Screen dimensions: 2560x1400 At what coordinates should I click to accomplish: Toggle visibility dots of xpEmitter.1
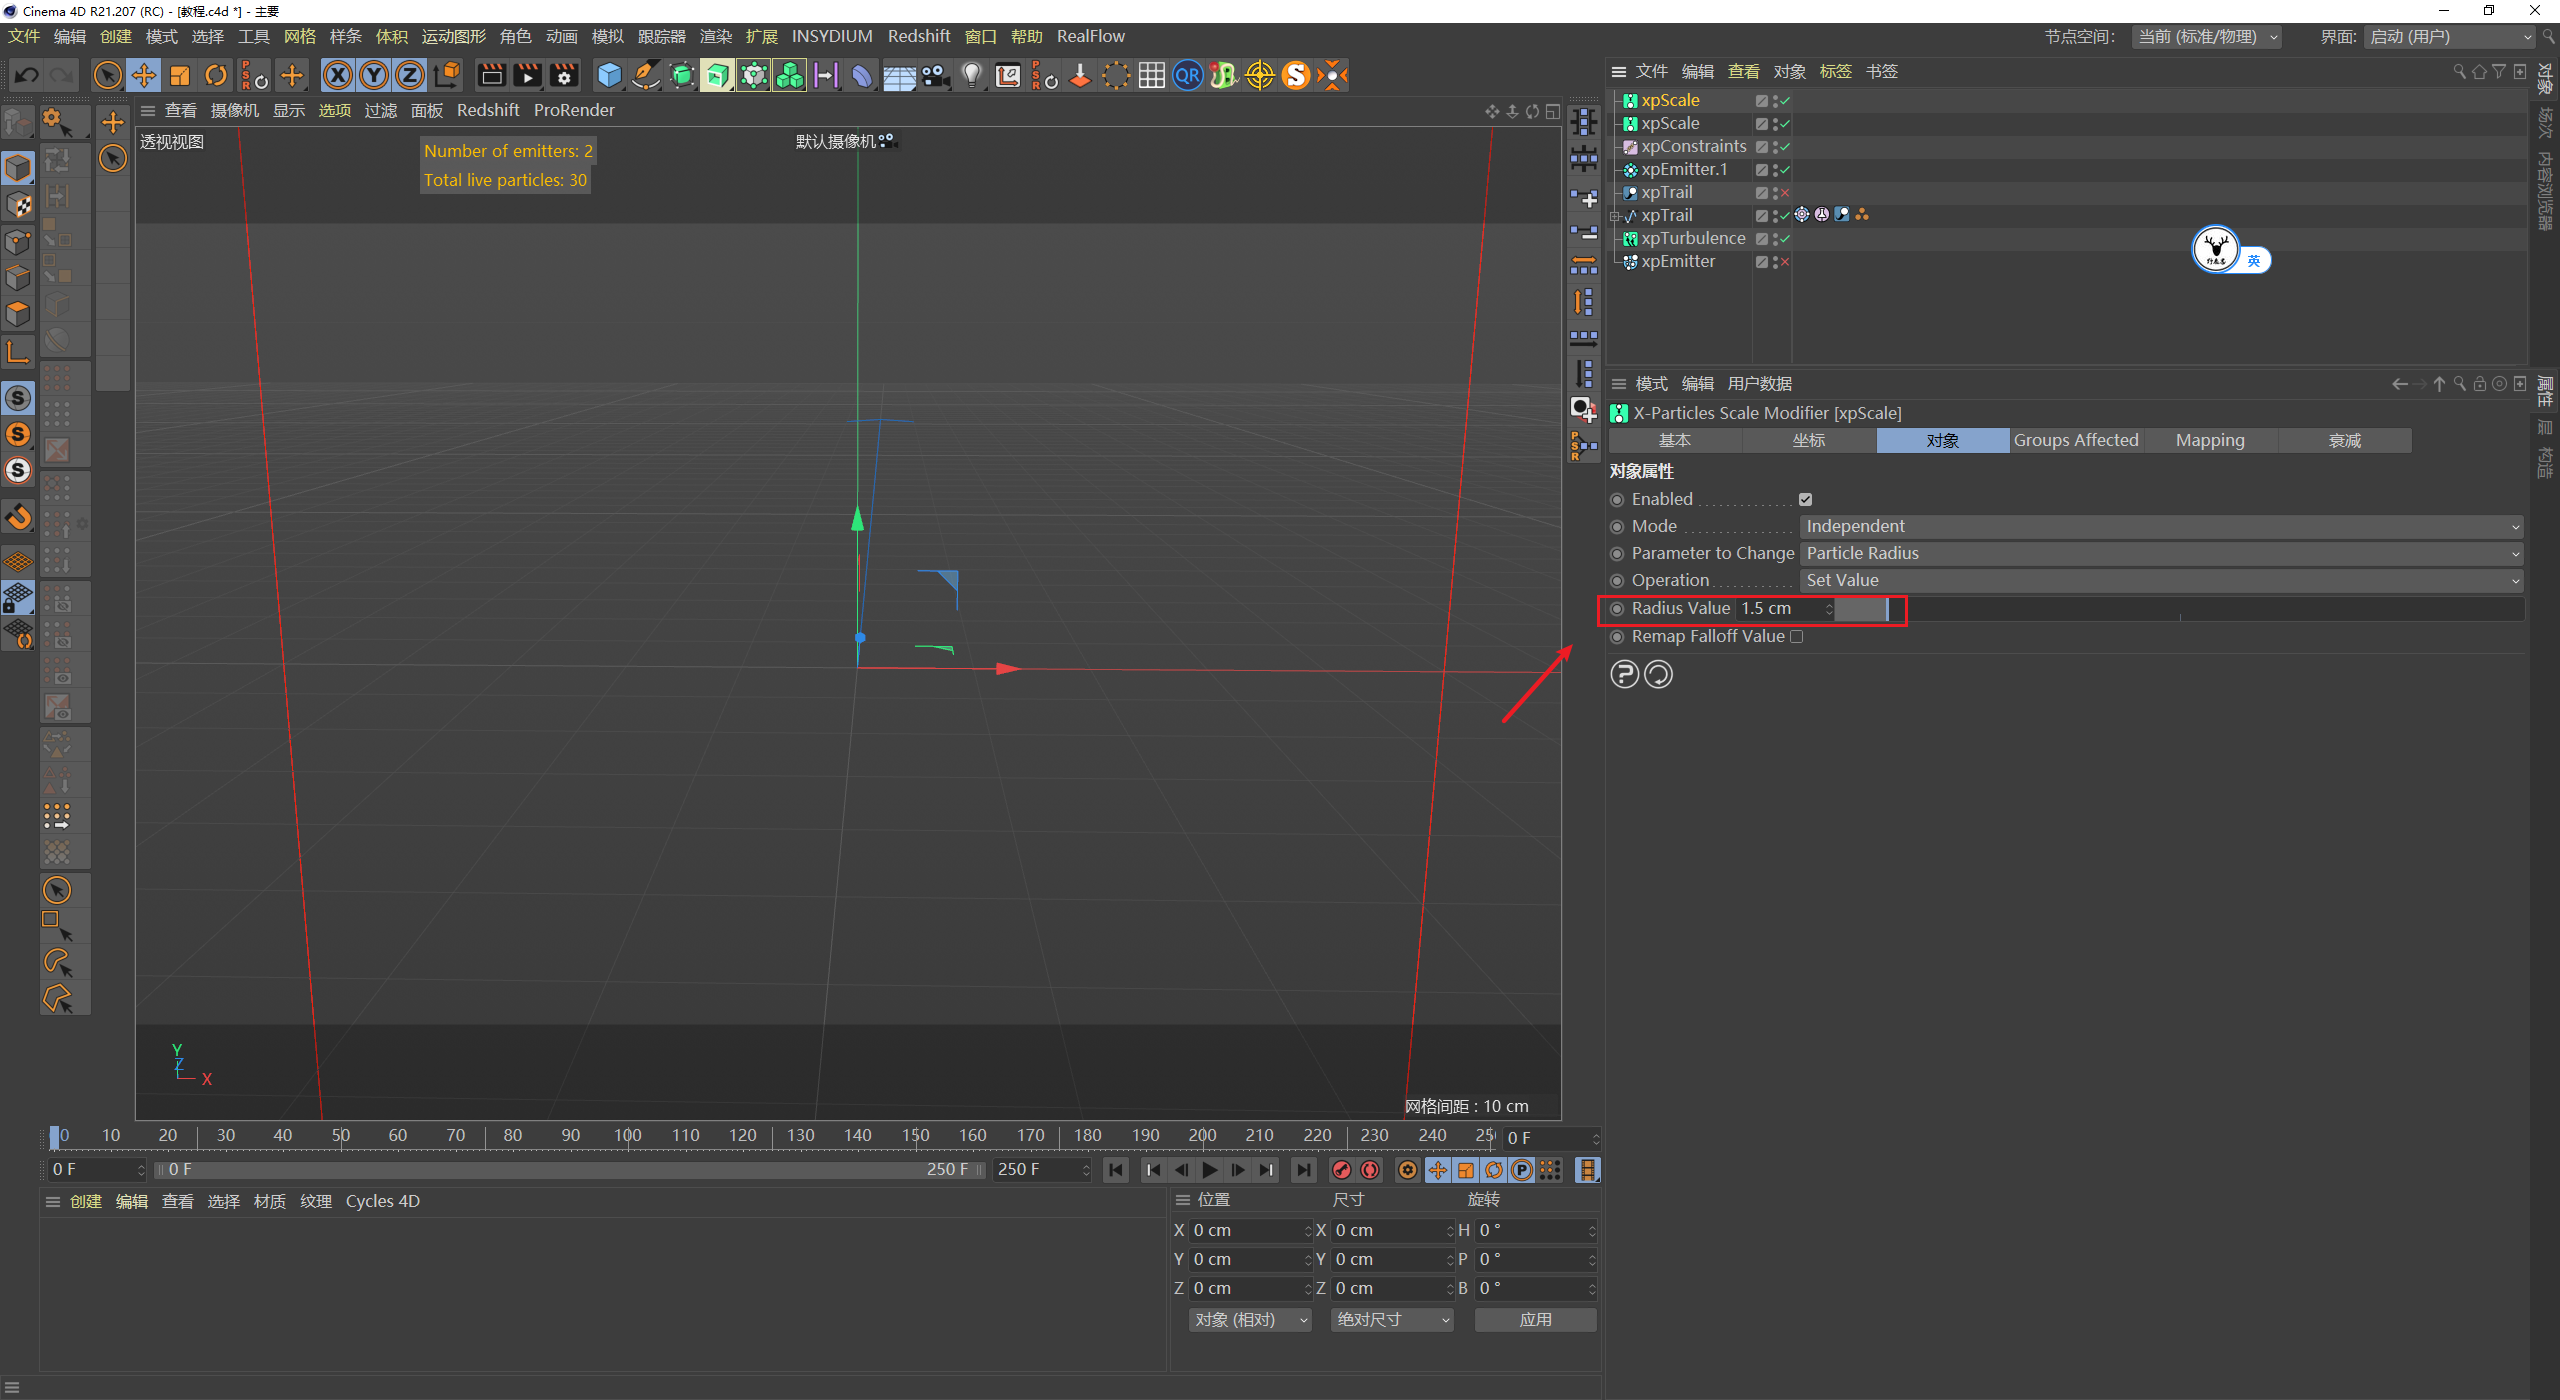click(x=1775, y=170)
